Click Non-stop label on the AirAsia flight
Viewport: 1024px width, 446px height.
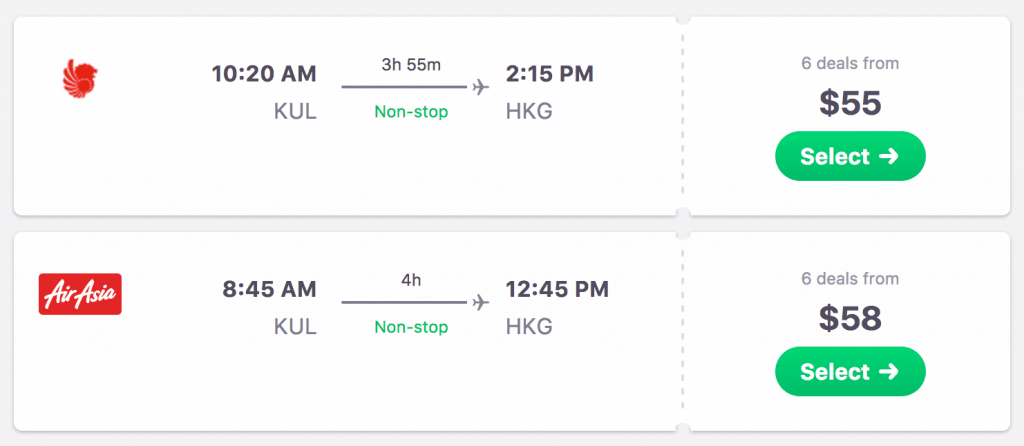click(411, 327)
